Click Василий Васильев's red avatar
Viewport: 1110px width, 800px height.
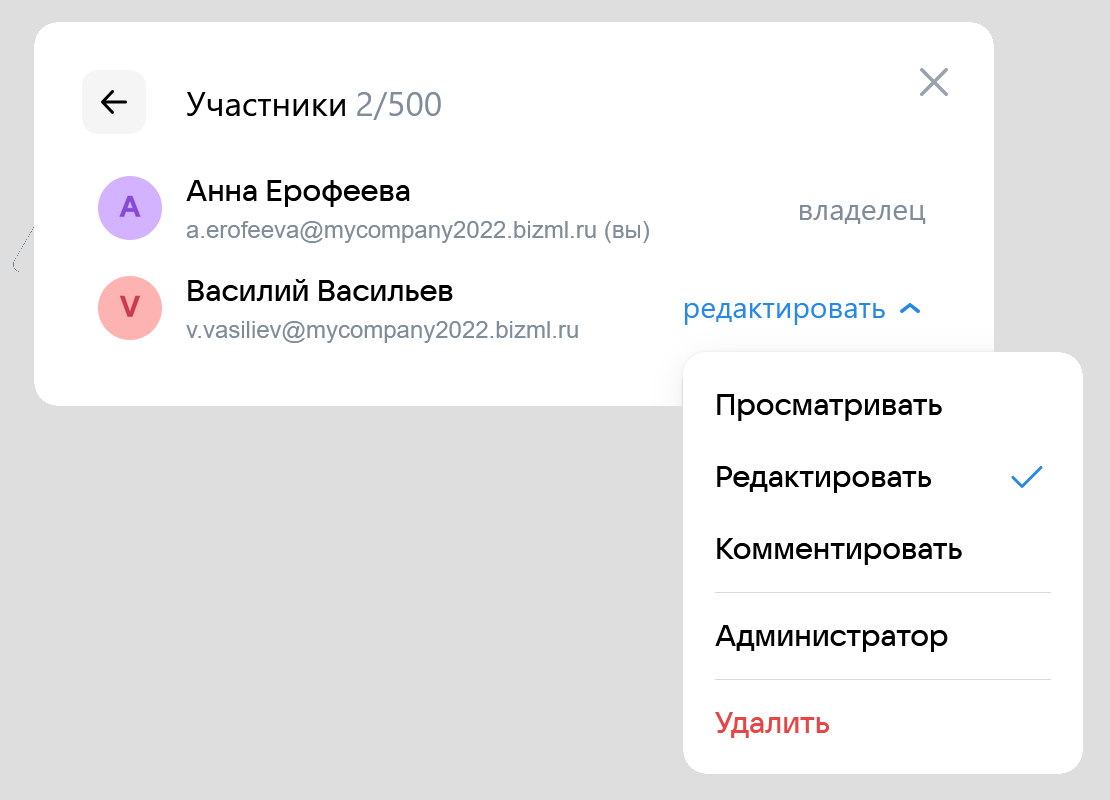click(130, 308)
